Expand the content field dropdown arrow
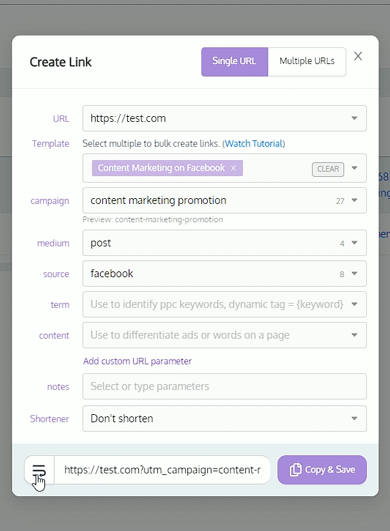Screen dimensions: 390x531 354,335
